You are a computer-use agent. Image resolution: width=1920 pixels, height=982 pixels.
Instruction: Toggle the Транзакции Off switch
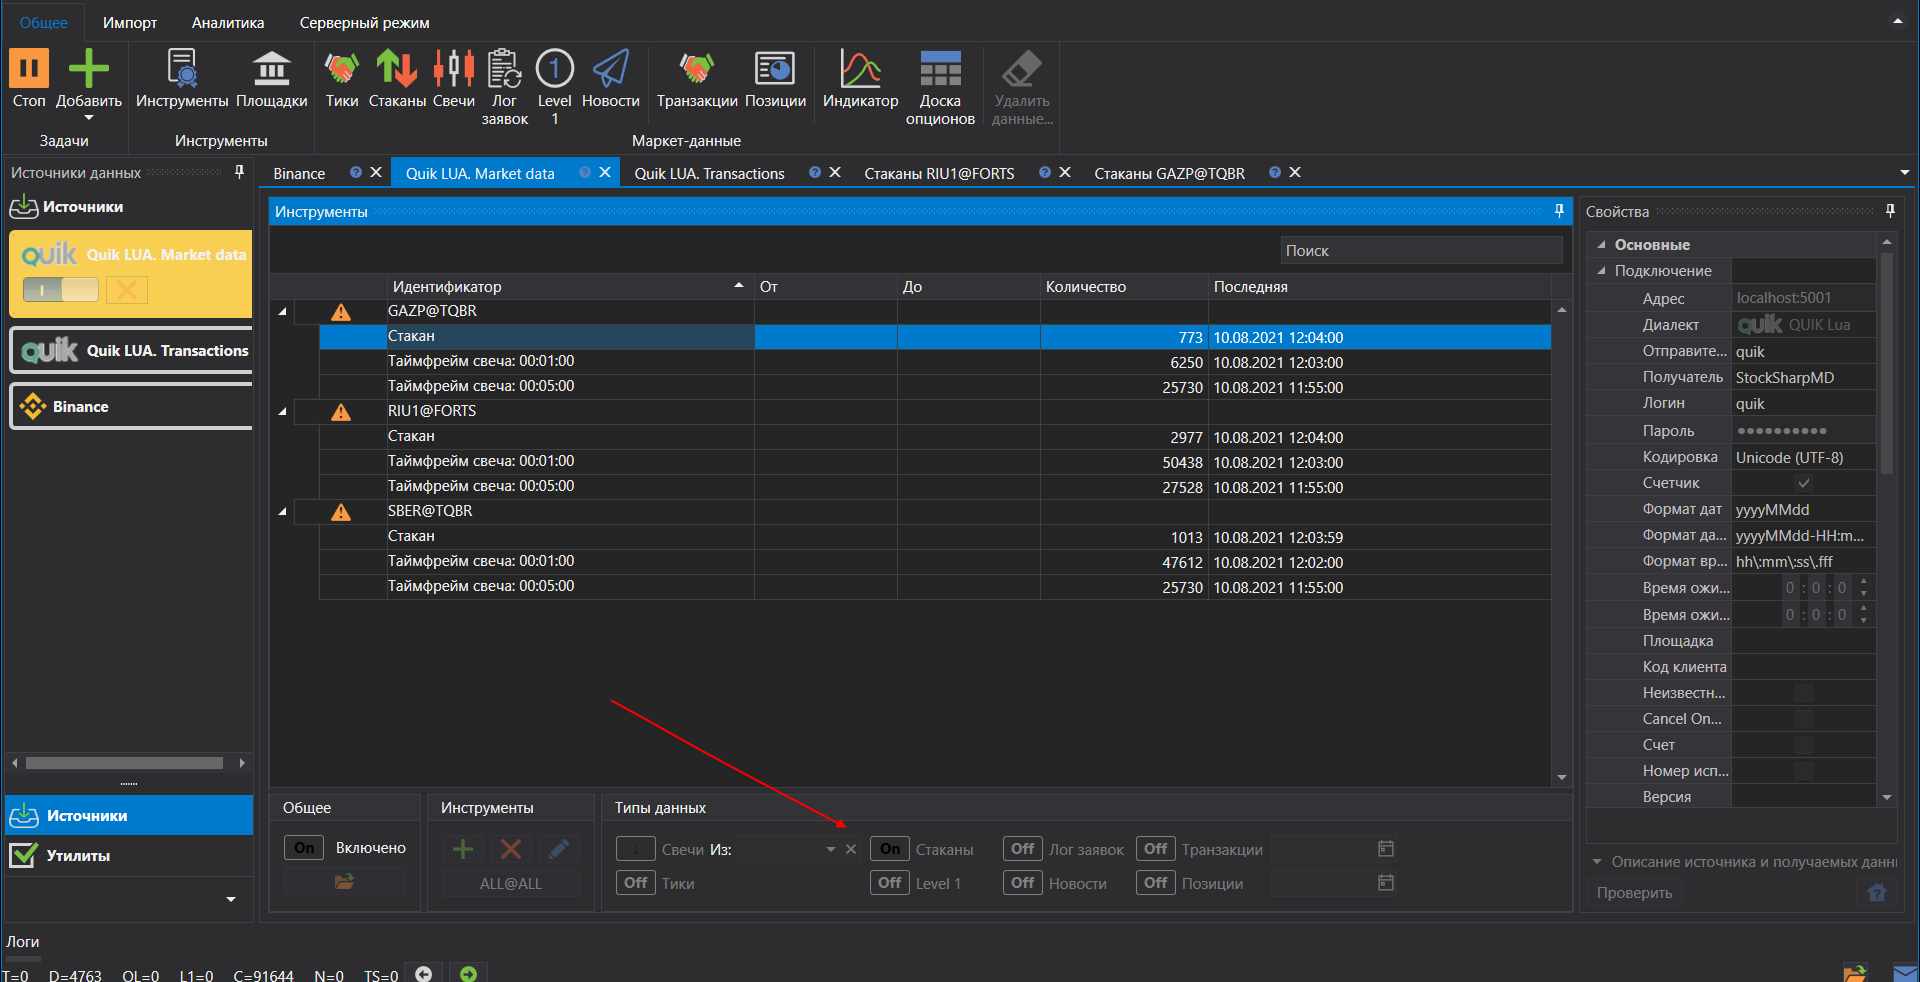[1156, 849]
